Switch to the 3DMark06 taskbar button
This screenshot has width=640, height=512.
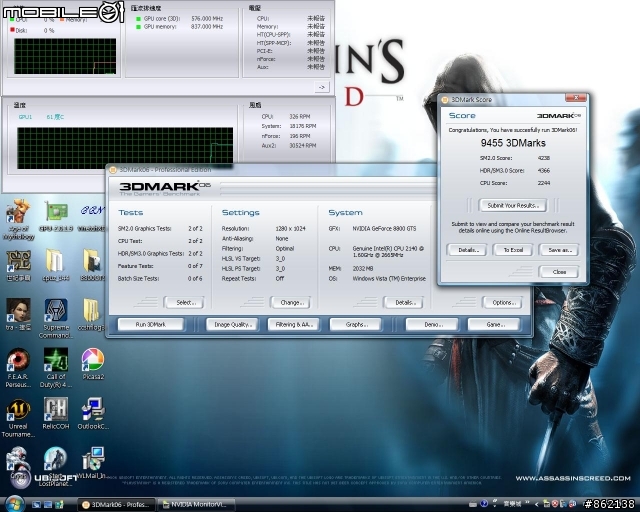pyautogui.click(x=116, y=505)
